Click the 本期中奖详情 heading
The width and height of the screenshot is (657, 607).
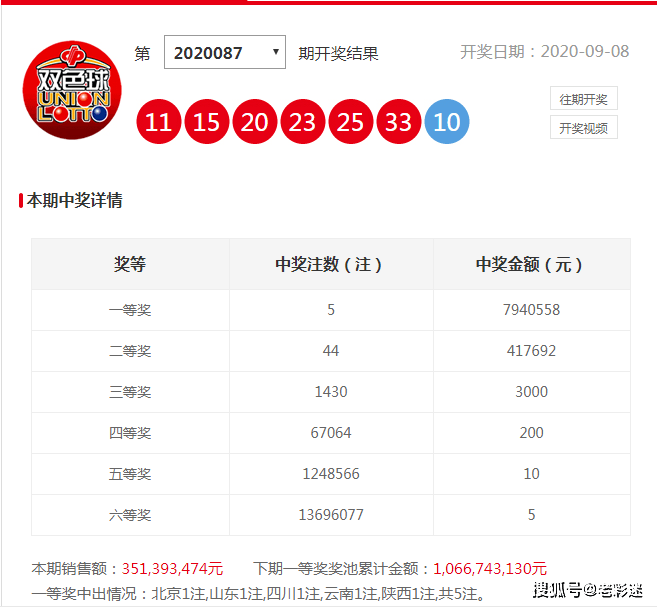[74, 200]
